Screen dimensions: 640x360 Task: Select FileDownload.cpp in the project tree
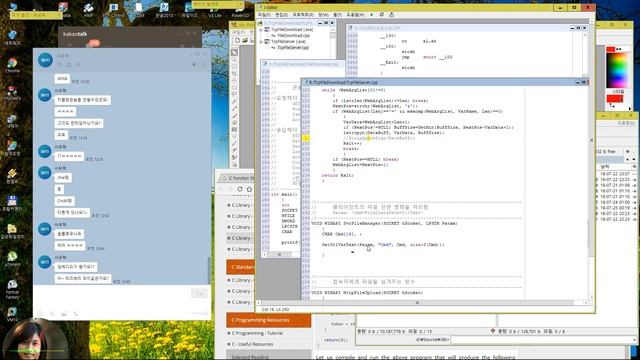pos(293,36)
